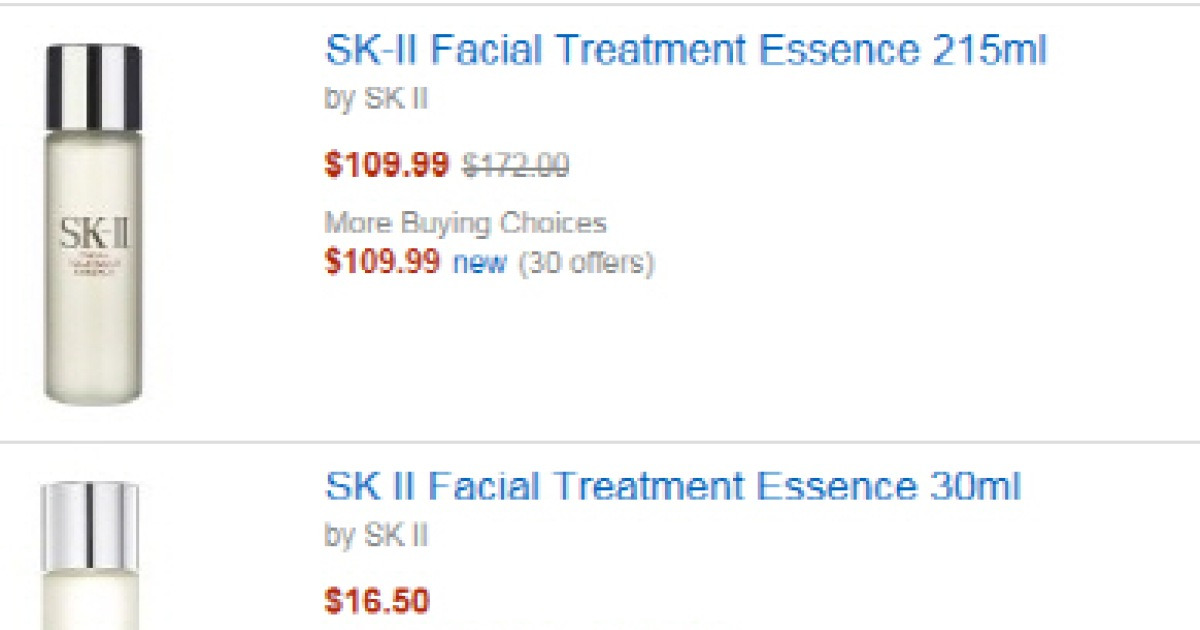Open the SK II Facial Treatment Essence 30ml listing
Screen dimensions: 1200x630
pos(672,487)
